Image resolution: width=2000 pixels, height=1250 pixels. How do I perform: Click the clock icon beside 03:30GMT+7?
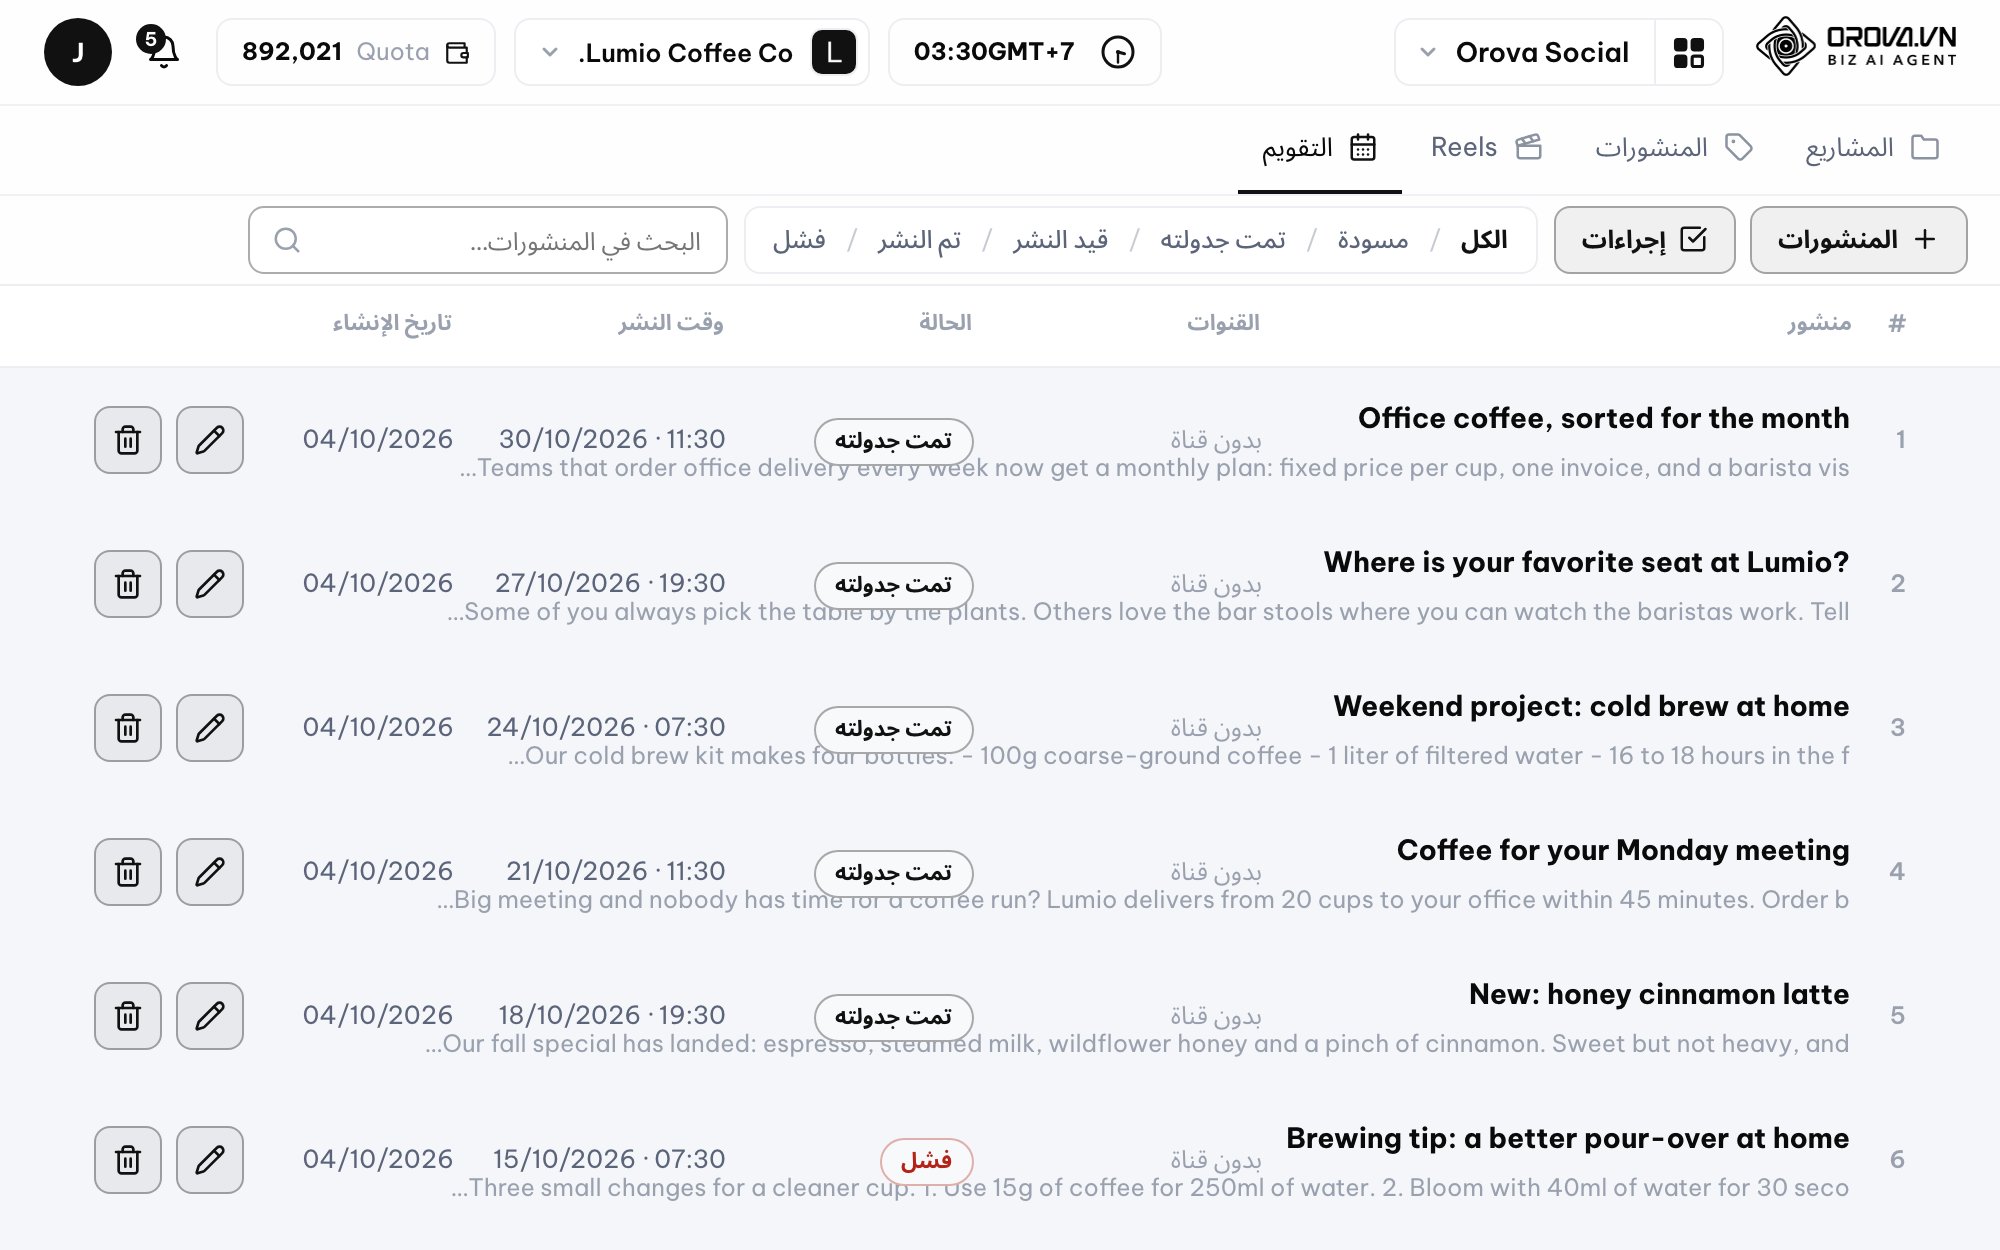click(1118, 52)
